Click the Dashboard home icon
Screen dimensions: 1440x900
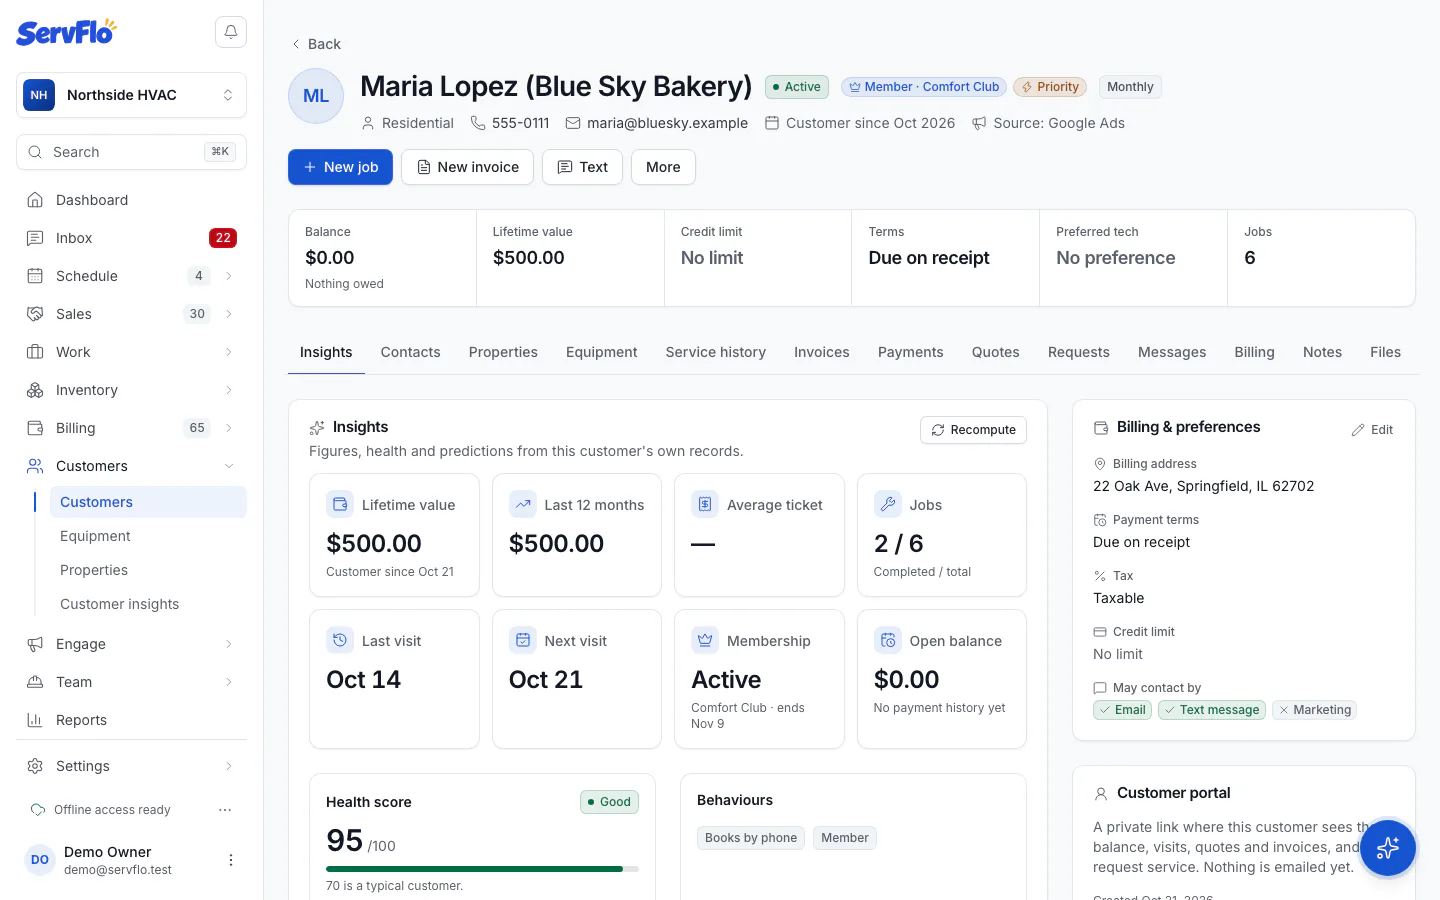click(x=35, y=200)
